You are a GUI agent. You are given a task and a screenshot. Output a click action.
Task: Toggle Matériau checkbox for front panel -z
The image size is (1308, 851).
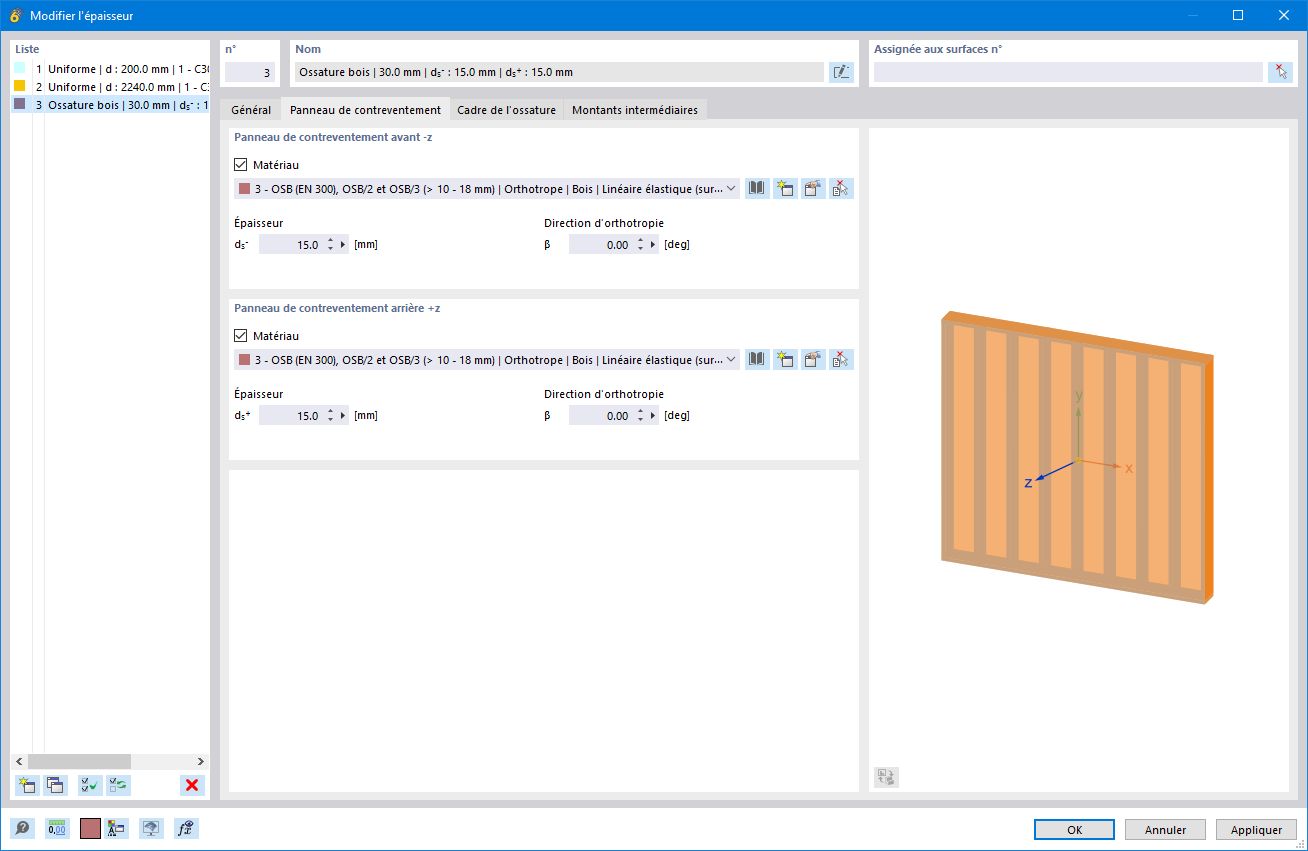click(240, 165)
